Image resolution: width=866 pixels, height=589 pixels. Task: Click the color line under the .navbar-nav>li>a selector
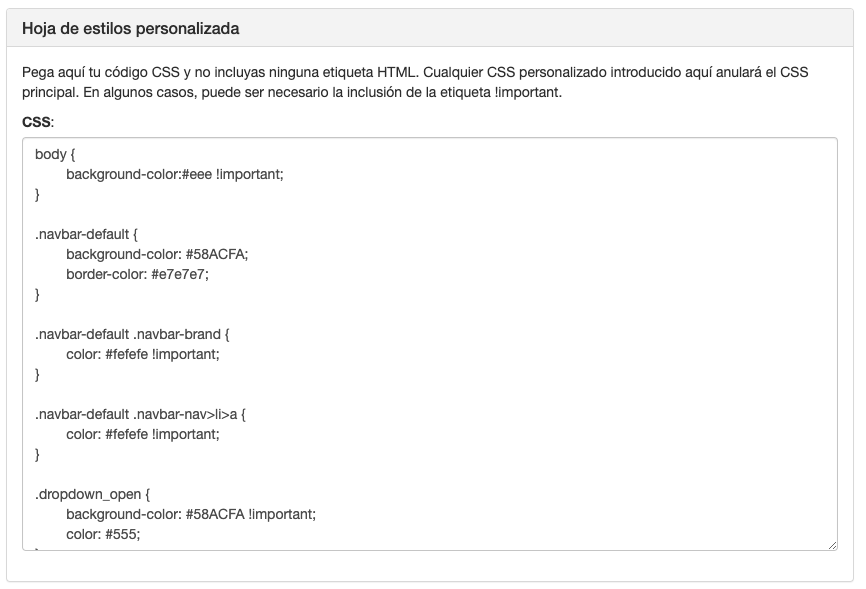[142, 434]
